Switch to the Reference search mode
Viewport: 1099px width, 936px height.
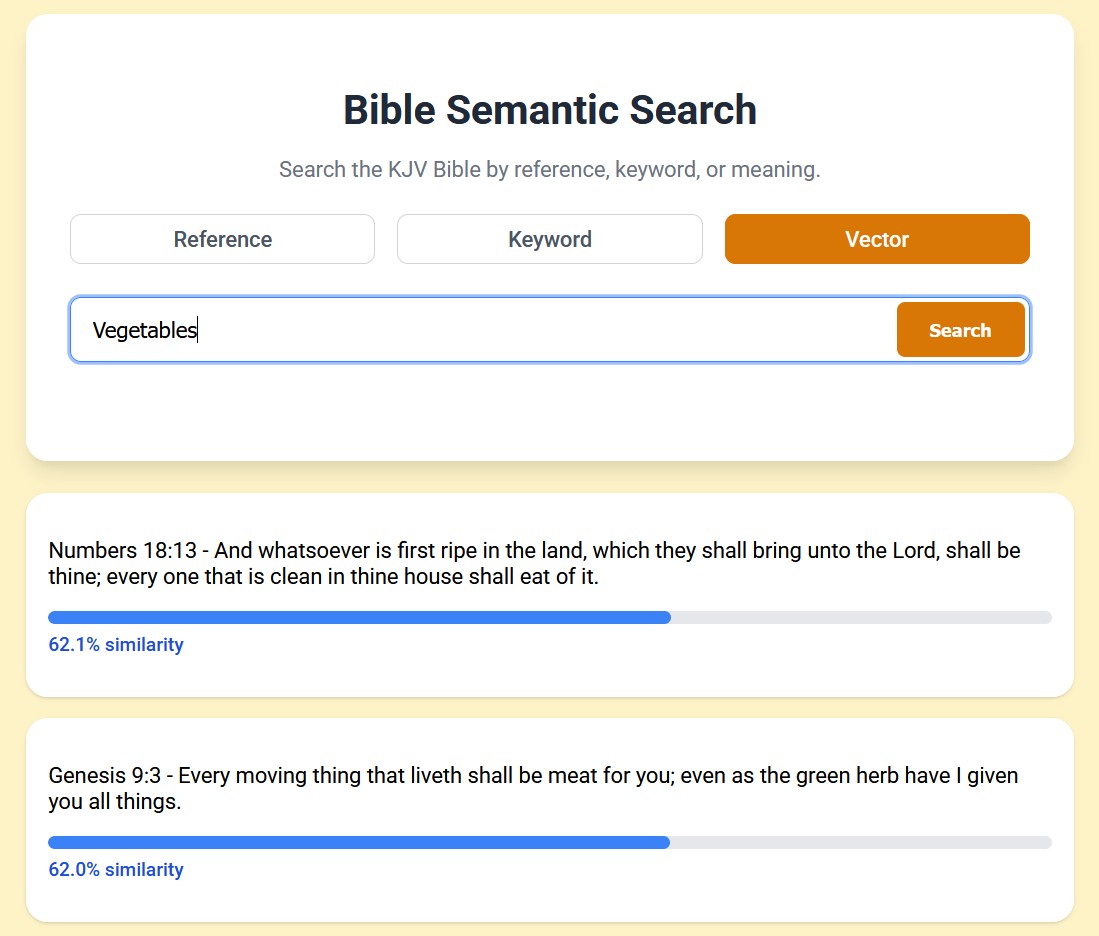[222, 239]
